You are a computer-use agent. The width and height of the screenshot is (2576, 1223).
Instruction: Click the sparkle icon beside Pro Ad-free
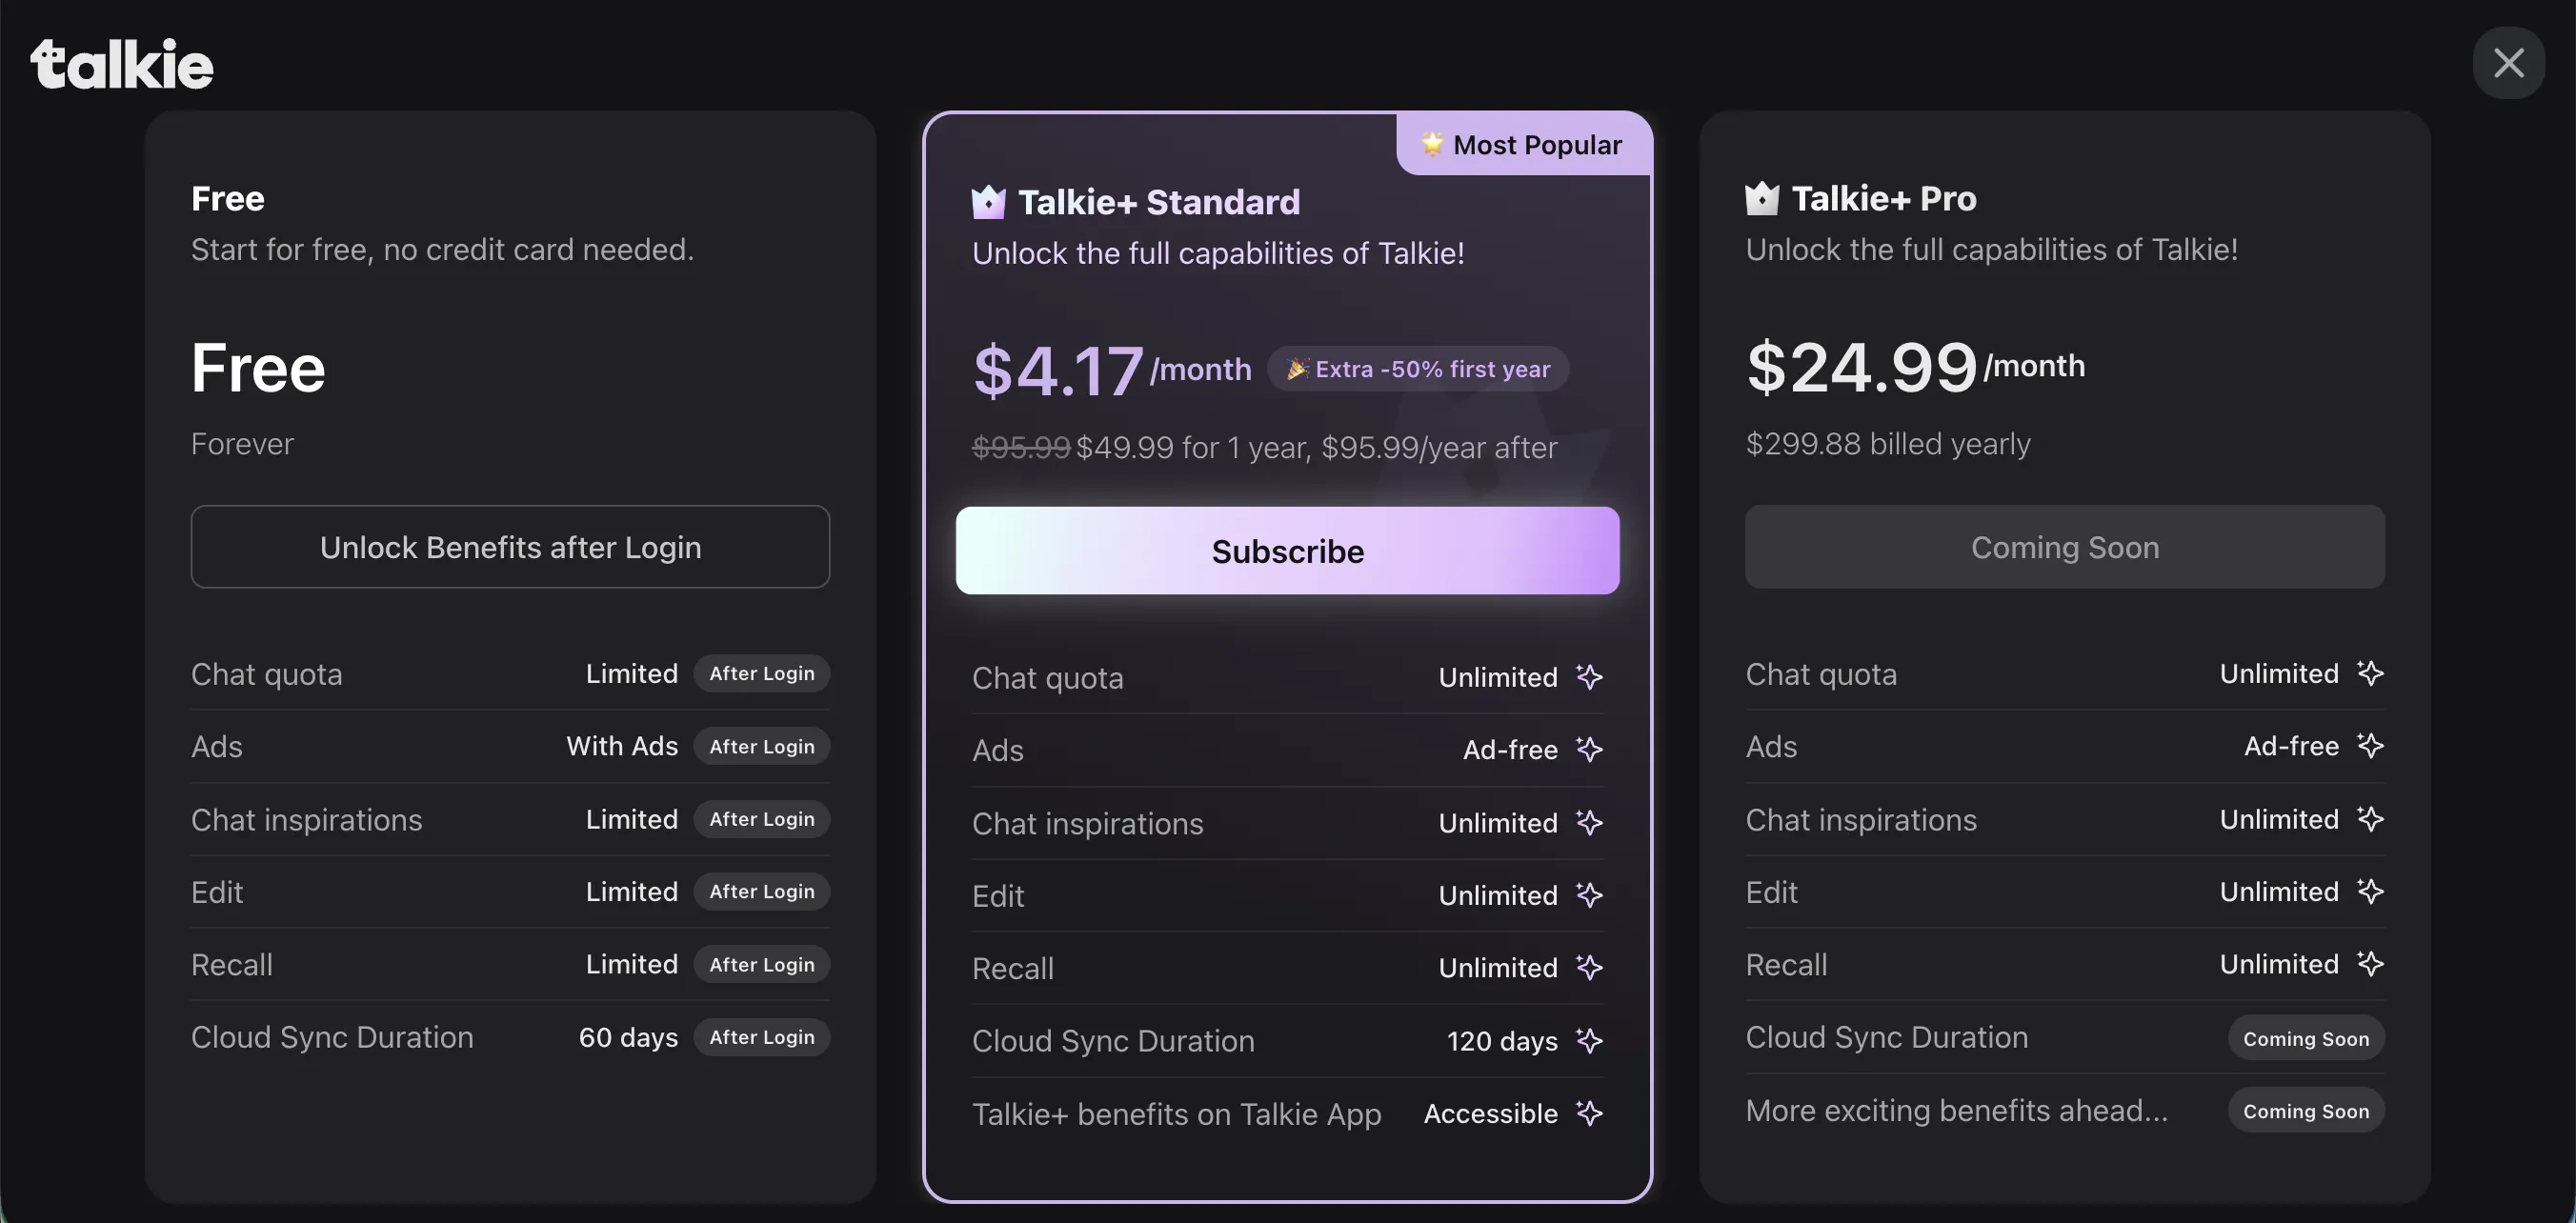(x=2370, y=745)
